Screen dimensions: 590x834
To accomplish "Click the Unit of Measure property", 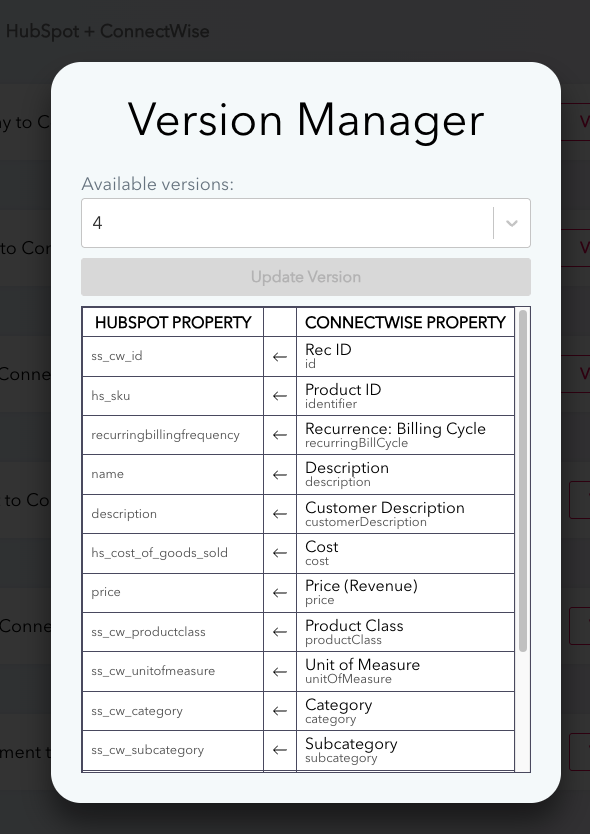I will tap(405, 671).
